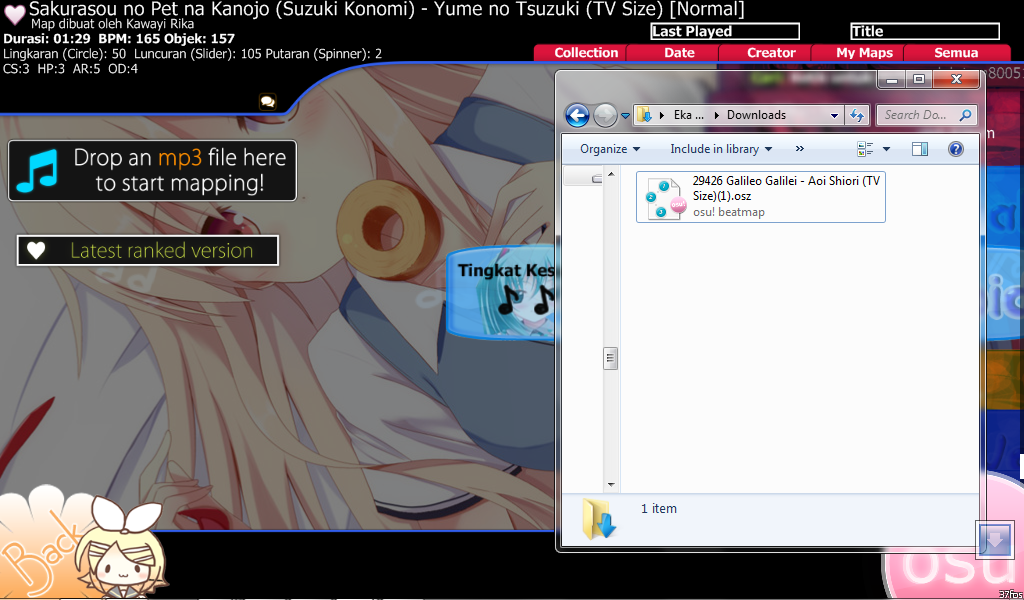This screenshot has height=600, width=1024.
Task: Expand the Eka path arrow in address bar
Action: pos(716,116)
